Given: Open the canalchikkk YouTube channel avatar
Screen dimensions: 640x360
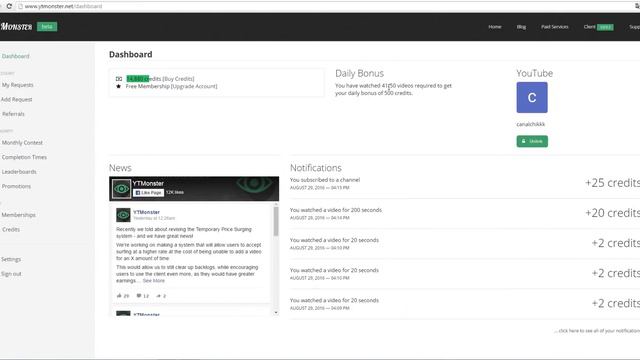Looking at the screenshot, I should pos(532,98).
